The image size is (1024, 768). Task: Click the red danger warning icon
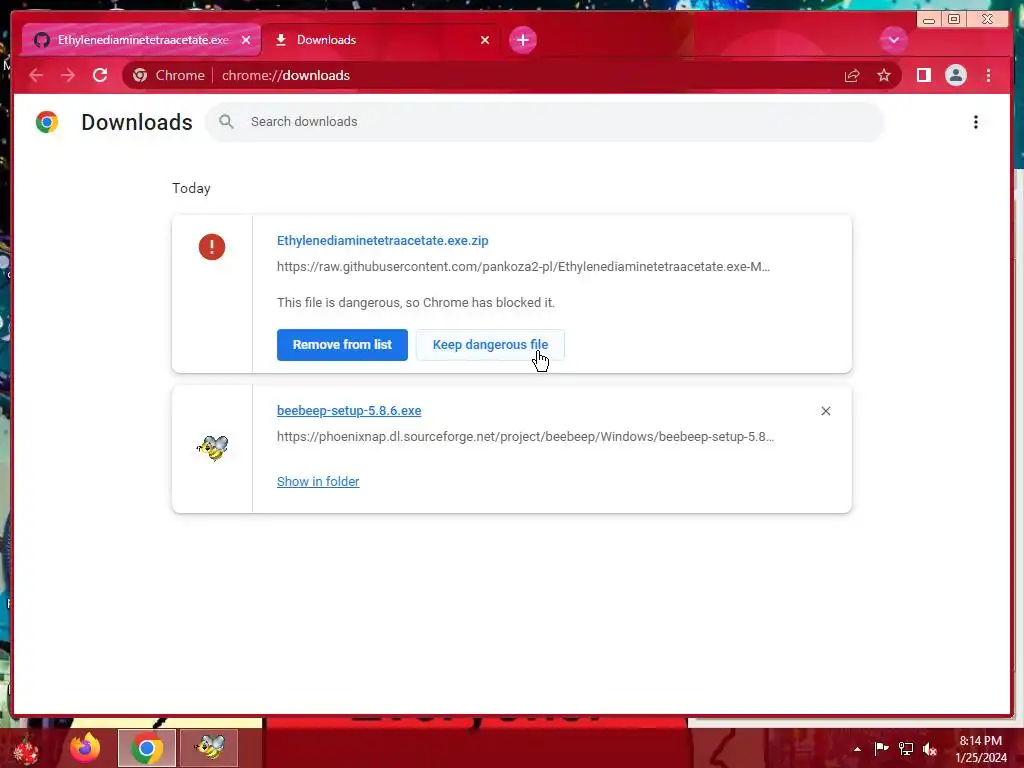[x=212, y=247]
